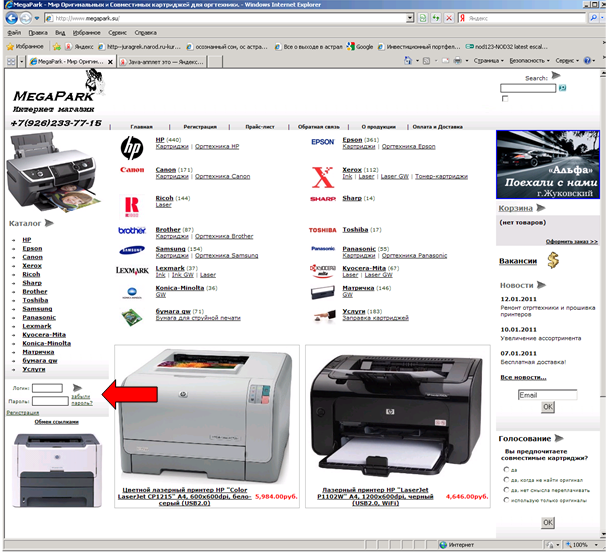Open the Quick Tabs grid icon
The height and width of the screenshot is (553, 609).
[11, 61]
